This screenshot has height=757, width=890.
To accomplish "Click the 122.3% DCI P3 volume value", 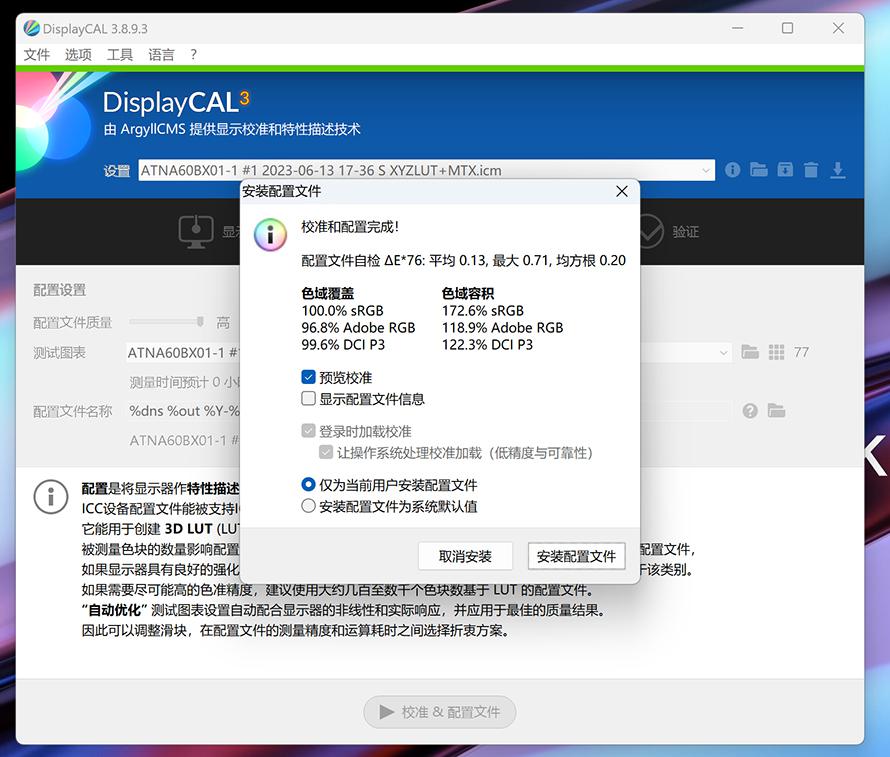I will coord(487,344).
